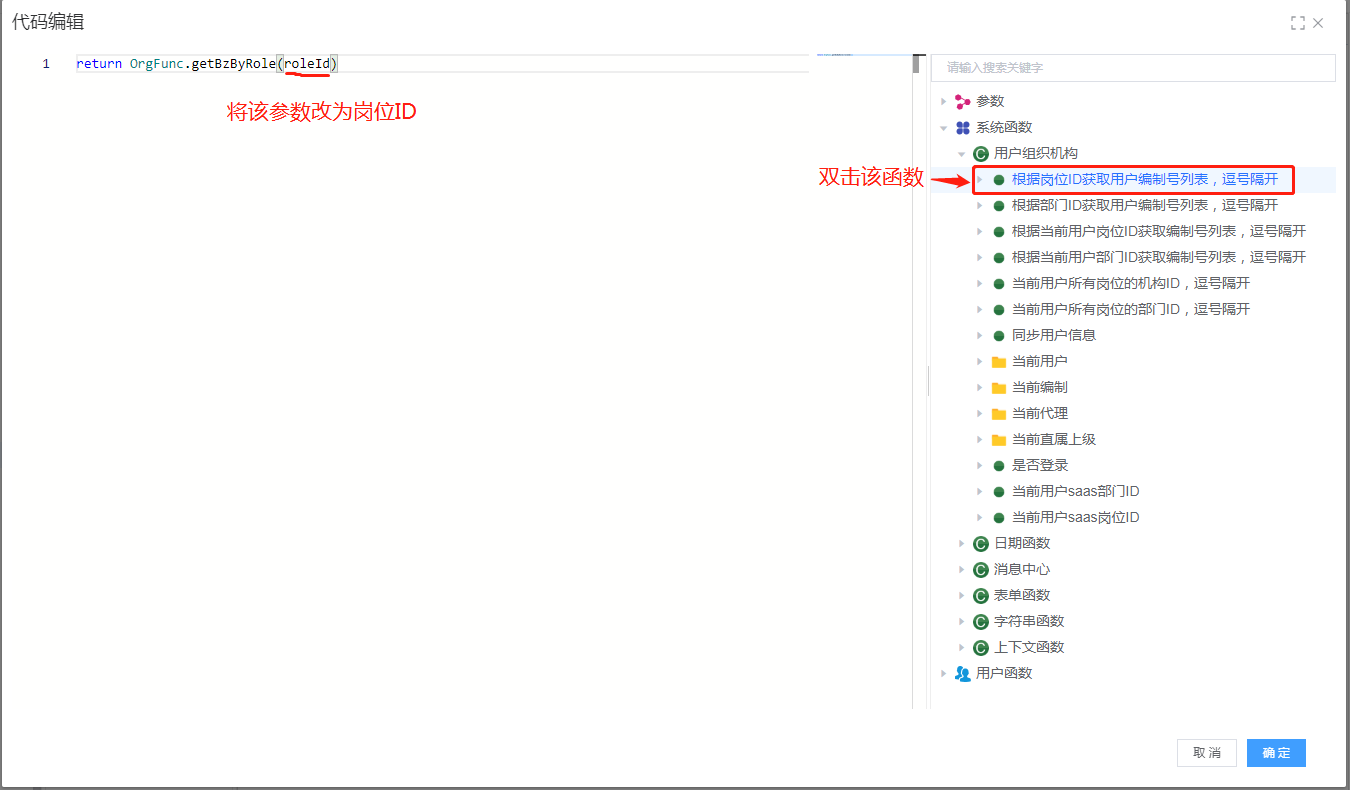Click the 日期函数 green class icon
Viewport: 1350px width, 790px height.
pyautogui.click(x=980, y=543)
